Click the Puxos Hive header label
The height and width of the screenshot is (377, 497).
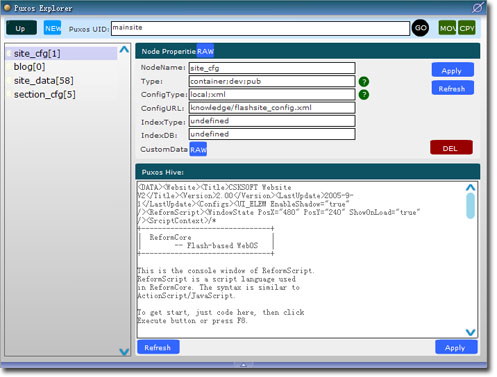[162, 172]
